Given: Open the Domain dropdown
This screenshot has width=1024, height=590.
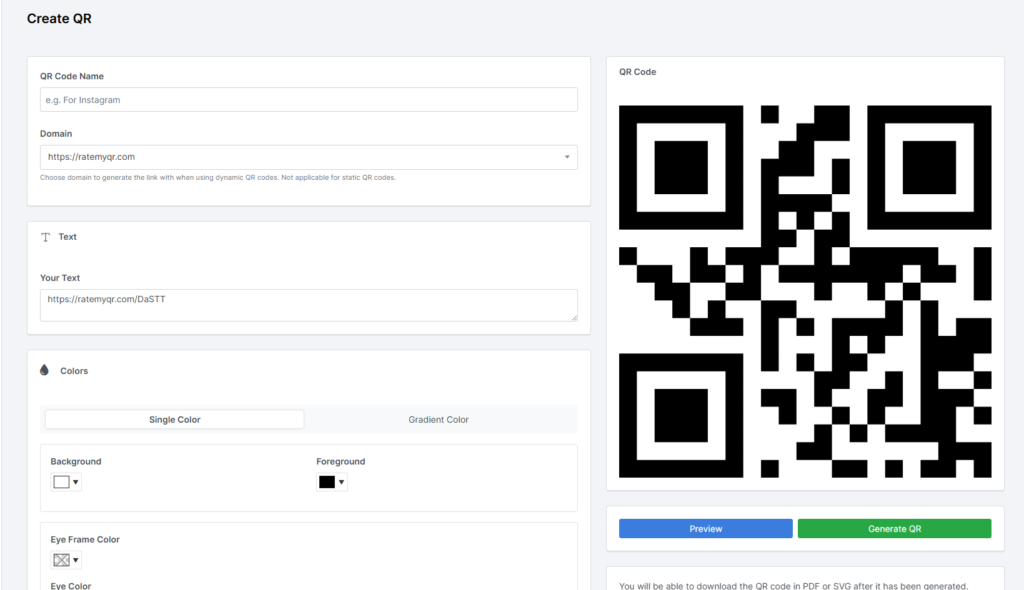Looking at the screenshot, I should pos(308,157).
